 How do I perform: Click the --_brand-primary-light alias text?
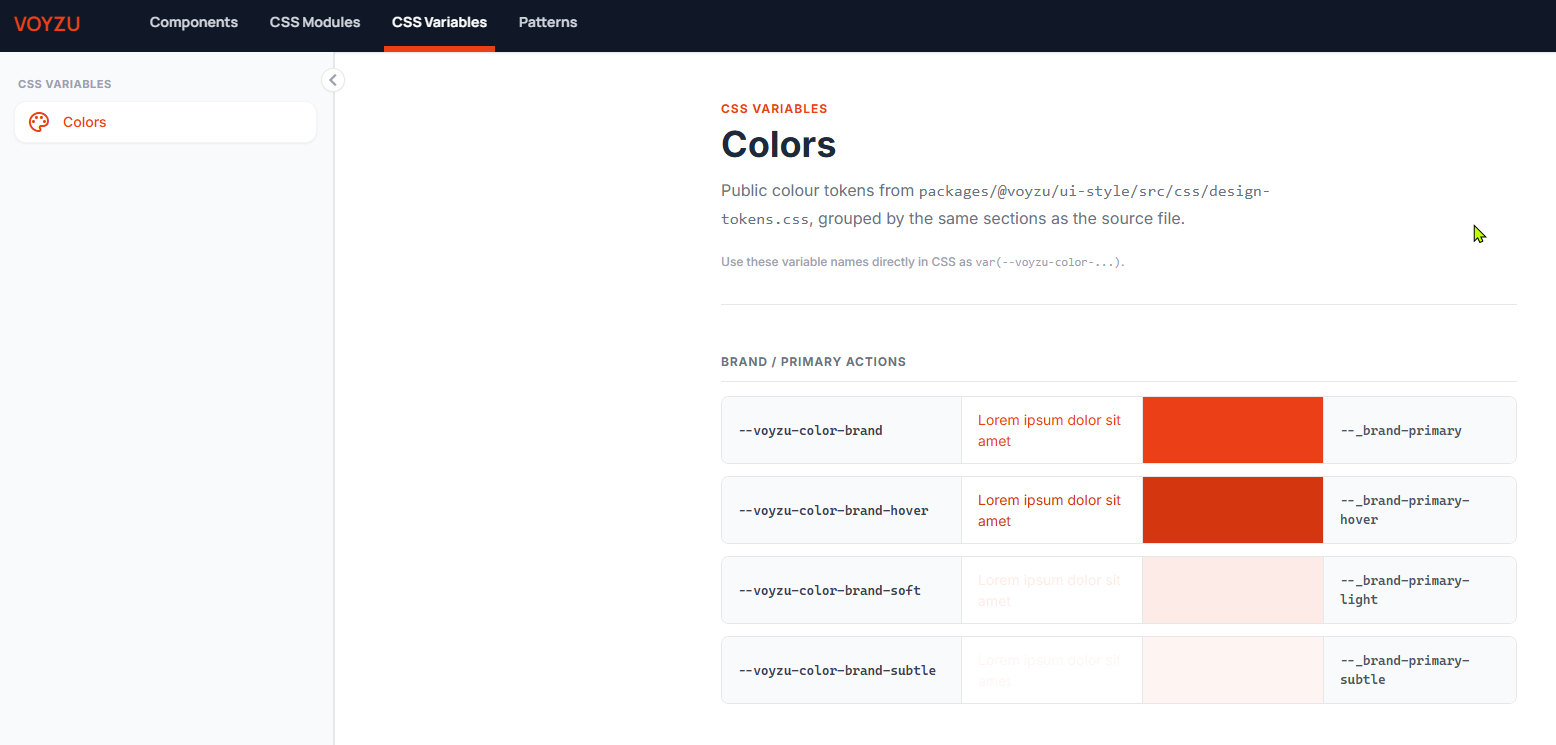tap(1405, 590)
